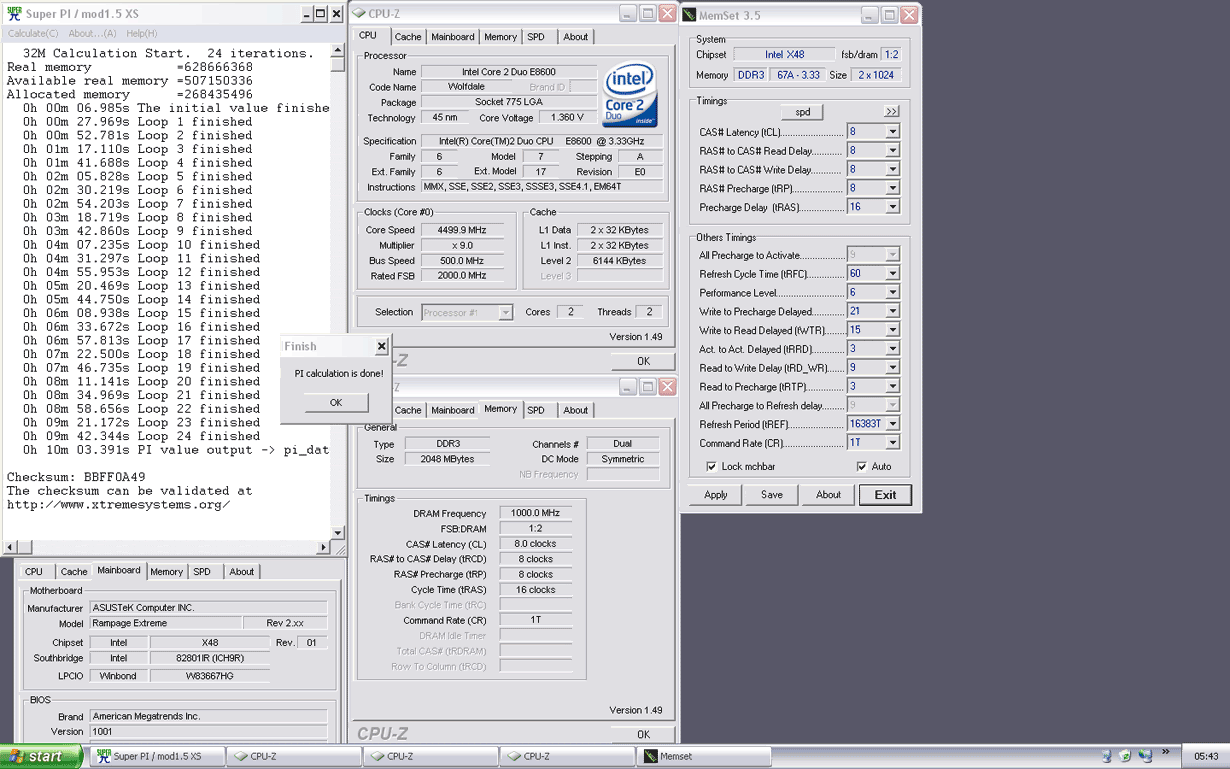Viewport: 1230px width, 769px height.
Task: Switch to Cache tab in the top CPU-Z window
Action: 408,37
